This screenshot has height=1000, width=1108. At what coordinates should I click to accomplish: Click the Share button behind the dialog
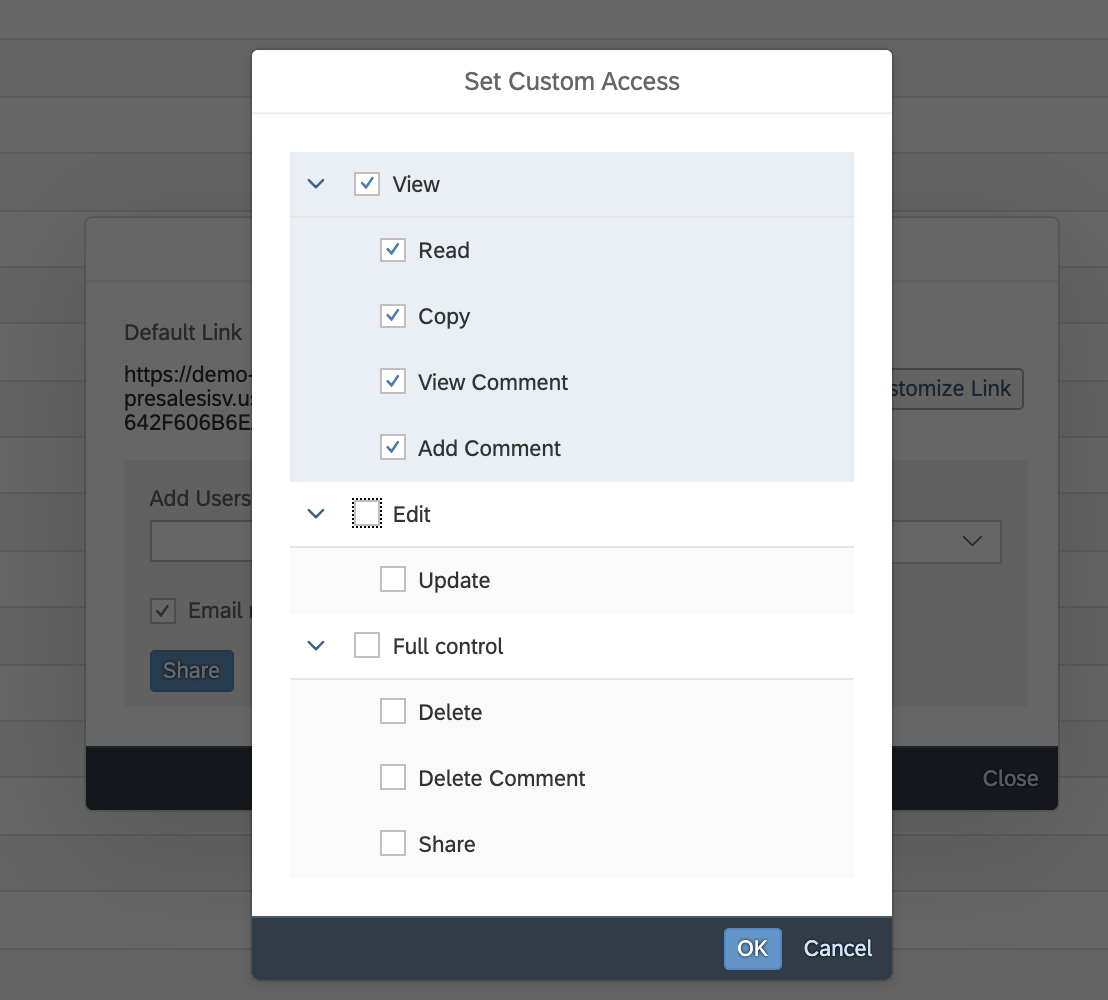191,671
